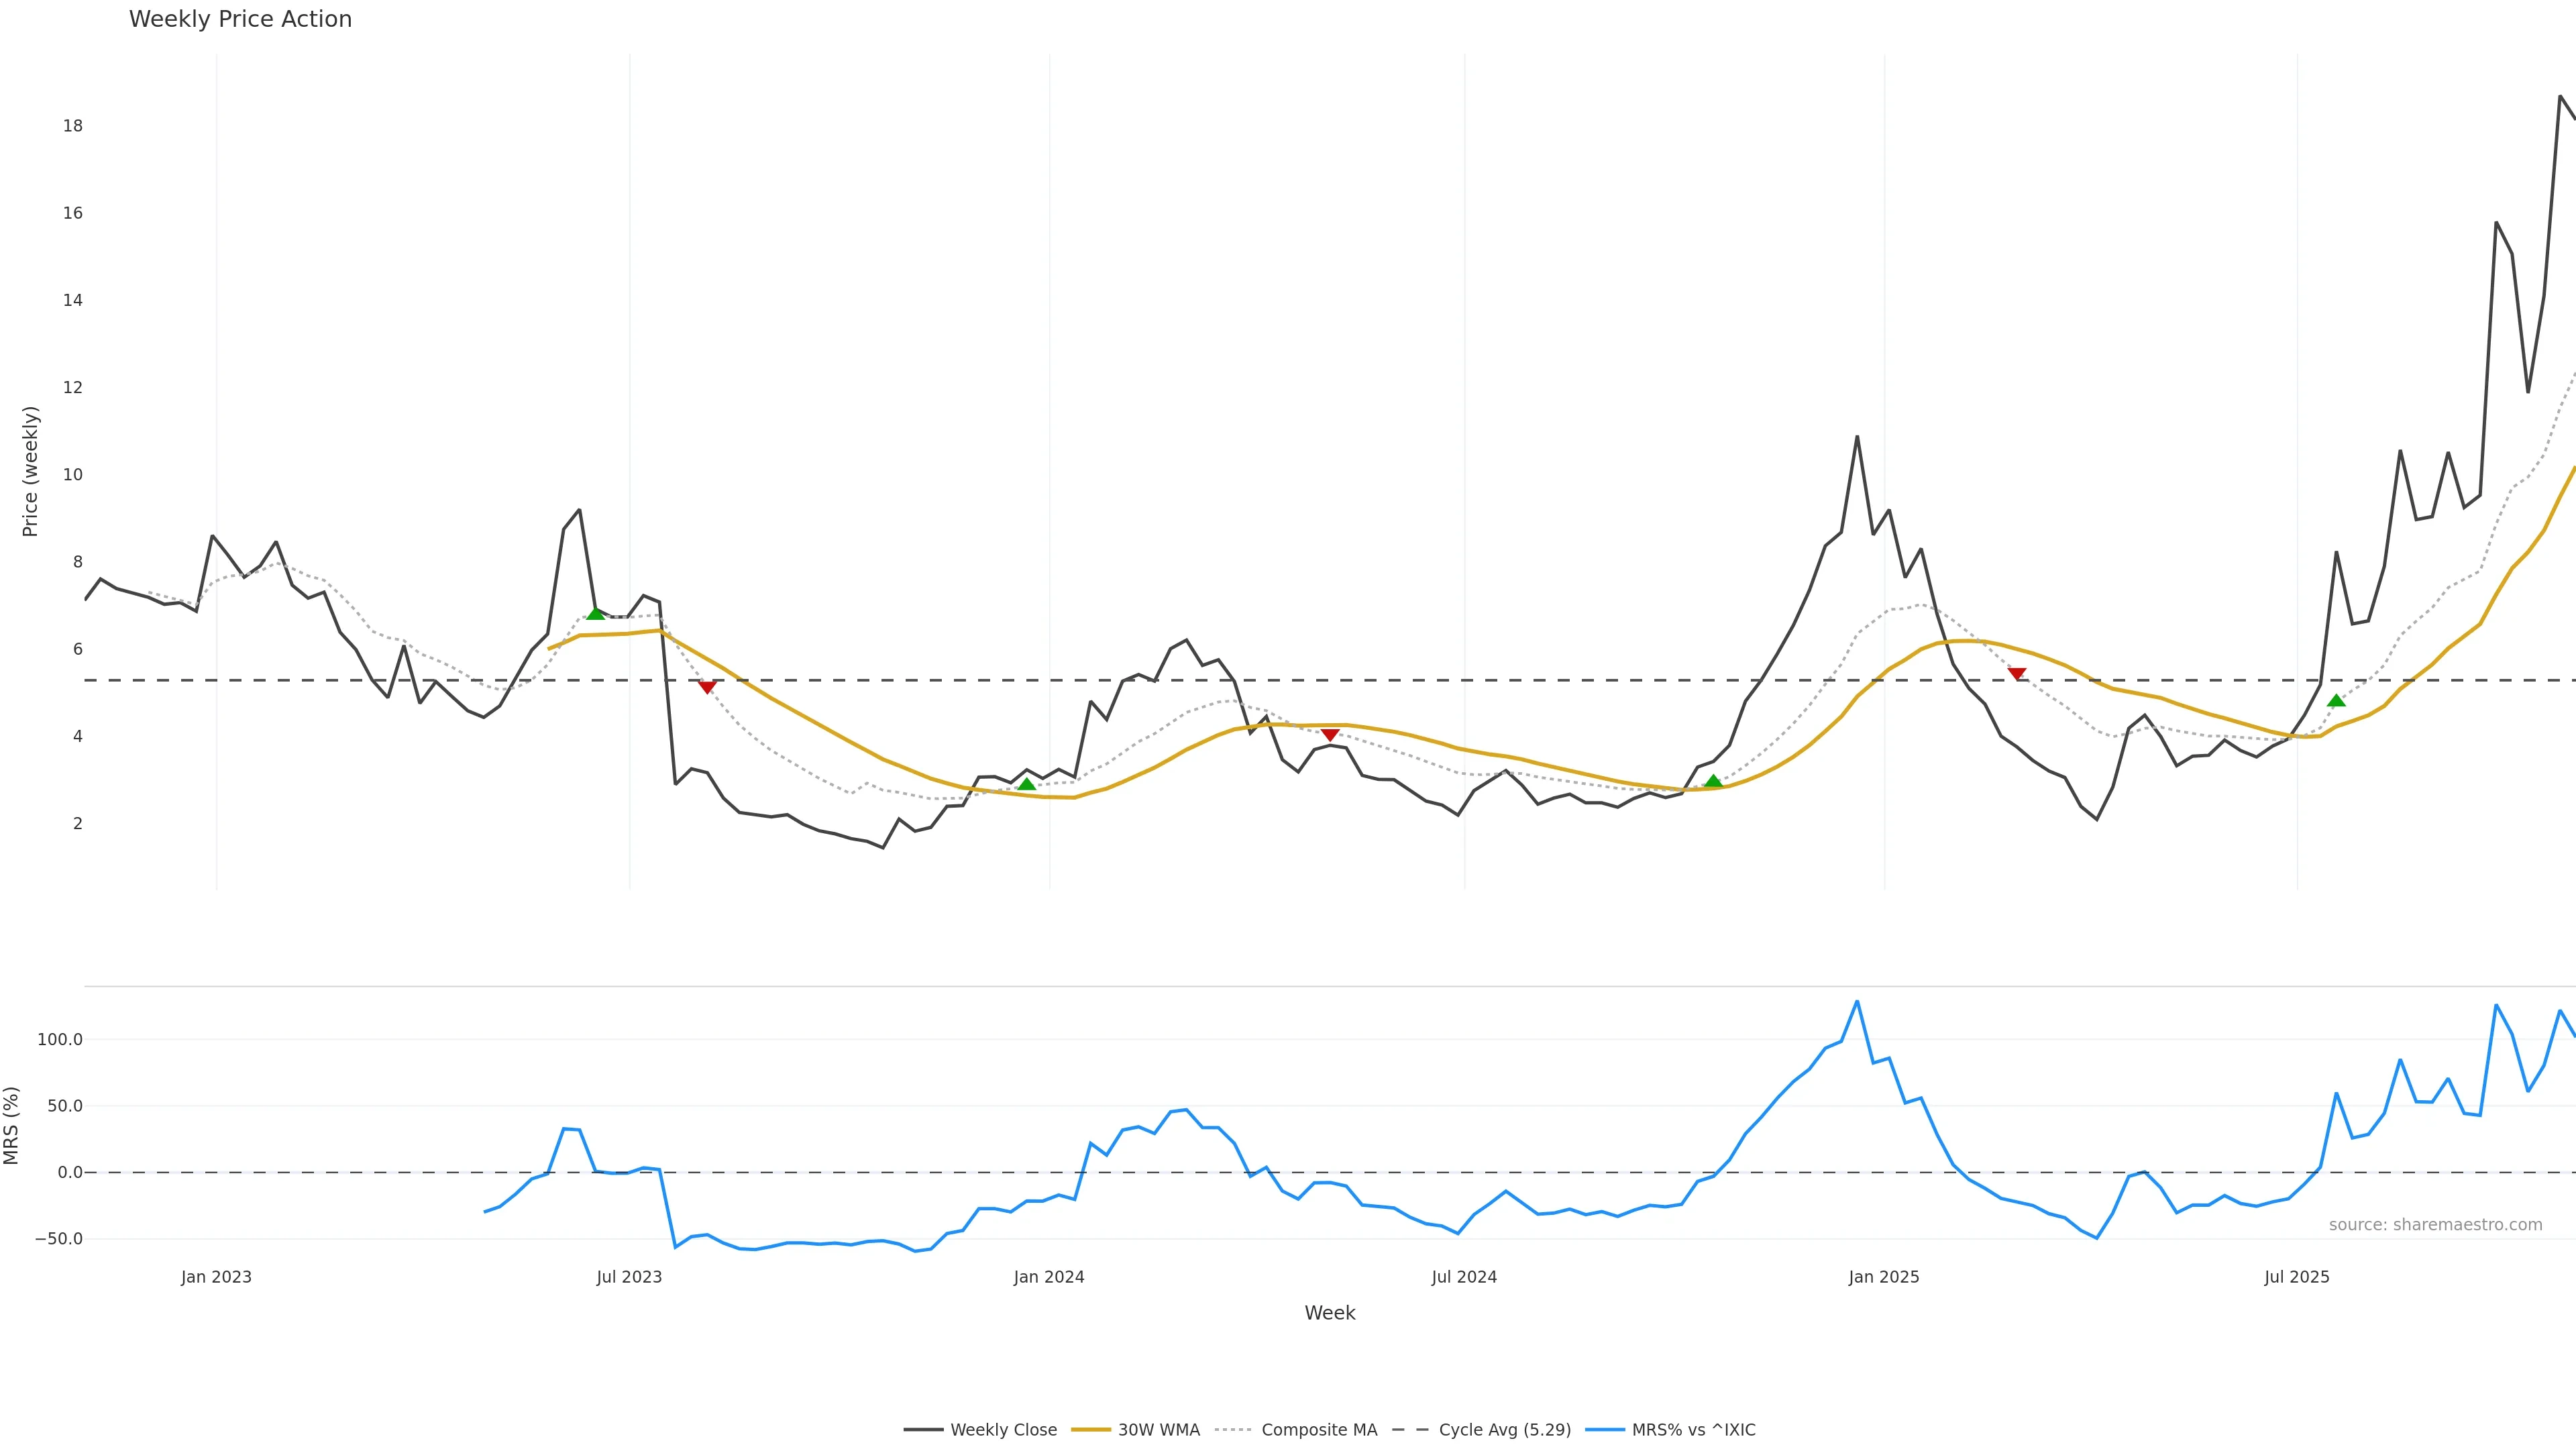Viewport: 2576px width, 1449px height.
Task: Click the green up-triangle marker near July 2023
Action: [596, 613]
